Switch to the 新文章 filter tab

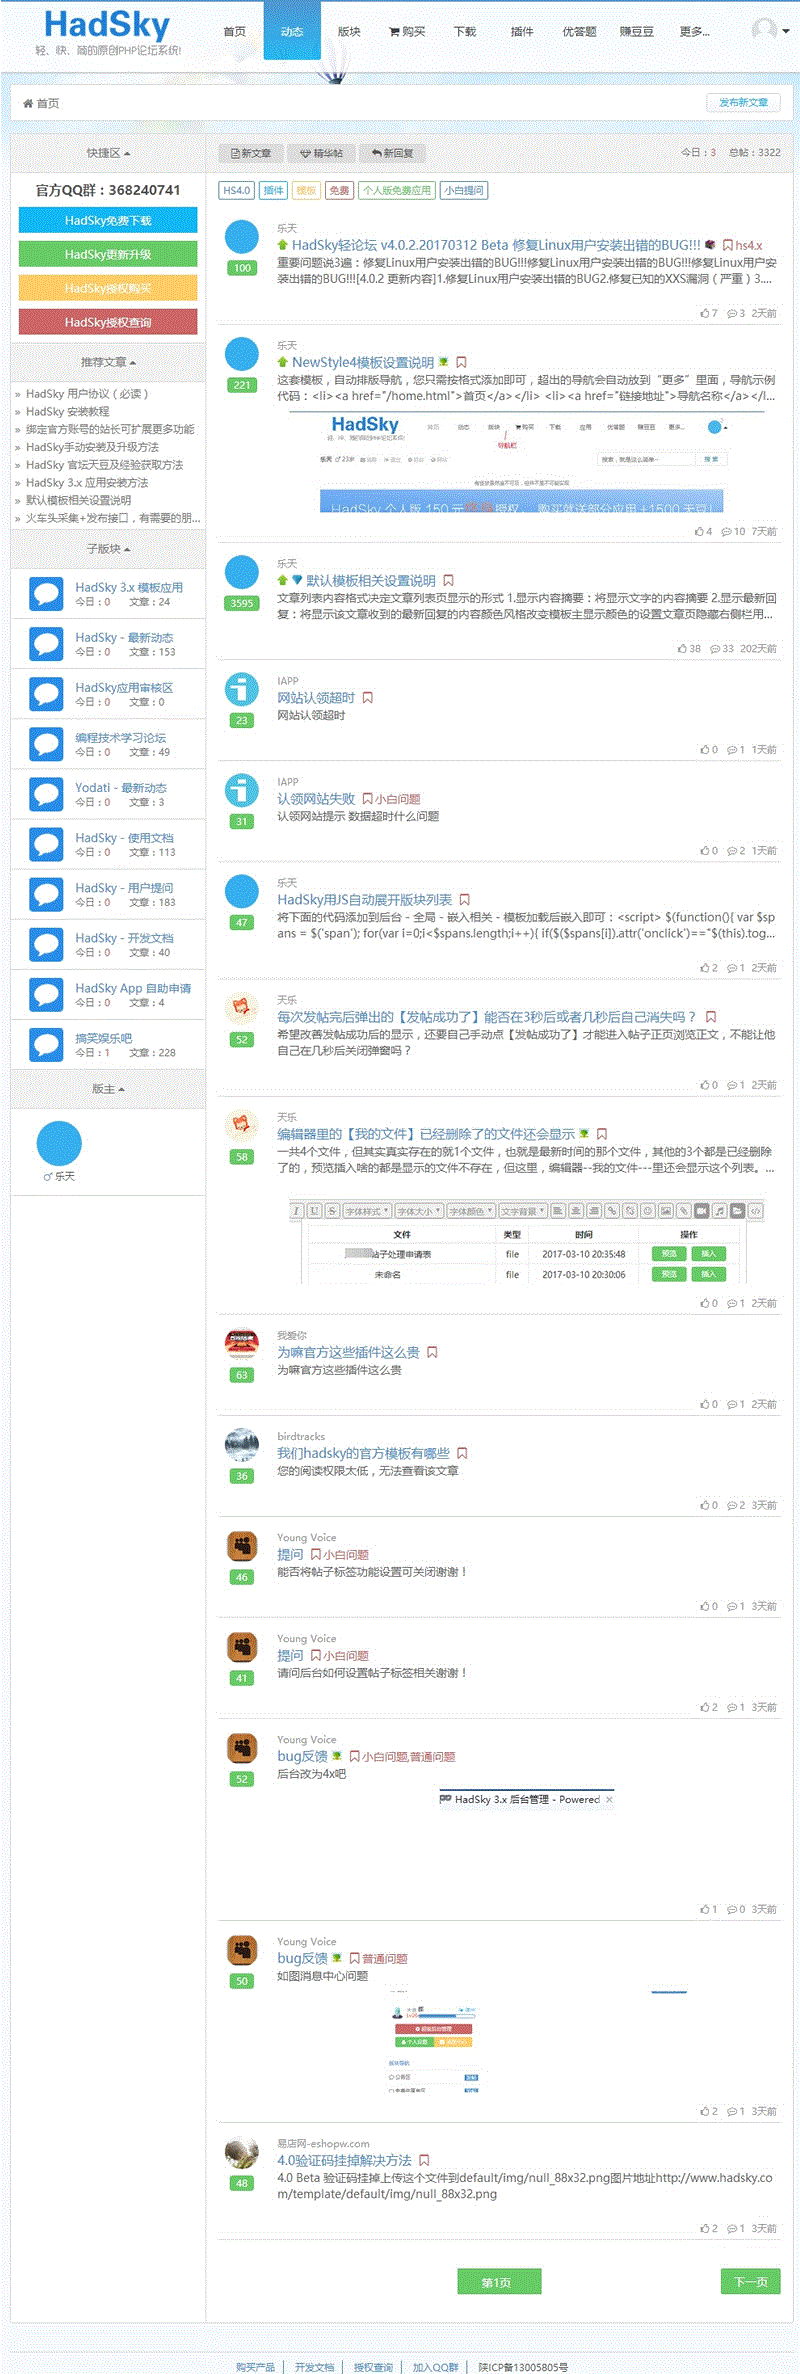click(250, 153)
